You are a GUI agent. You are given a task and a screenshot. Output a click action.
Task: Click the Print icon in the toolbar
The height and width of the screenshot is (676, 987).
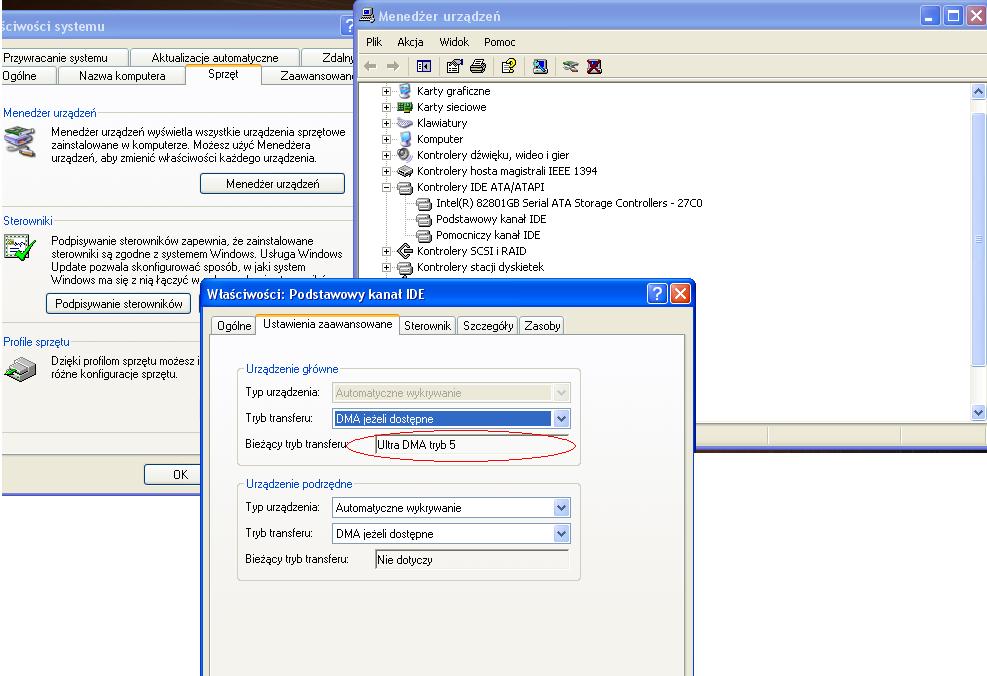click(x=478, y=66)
